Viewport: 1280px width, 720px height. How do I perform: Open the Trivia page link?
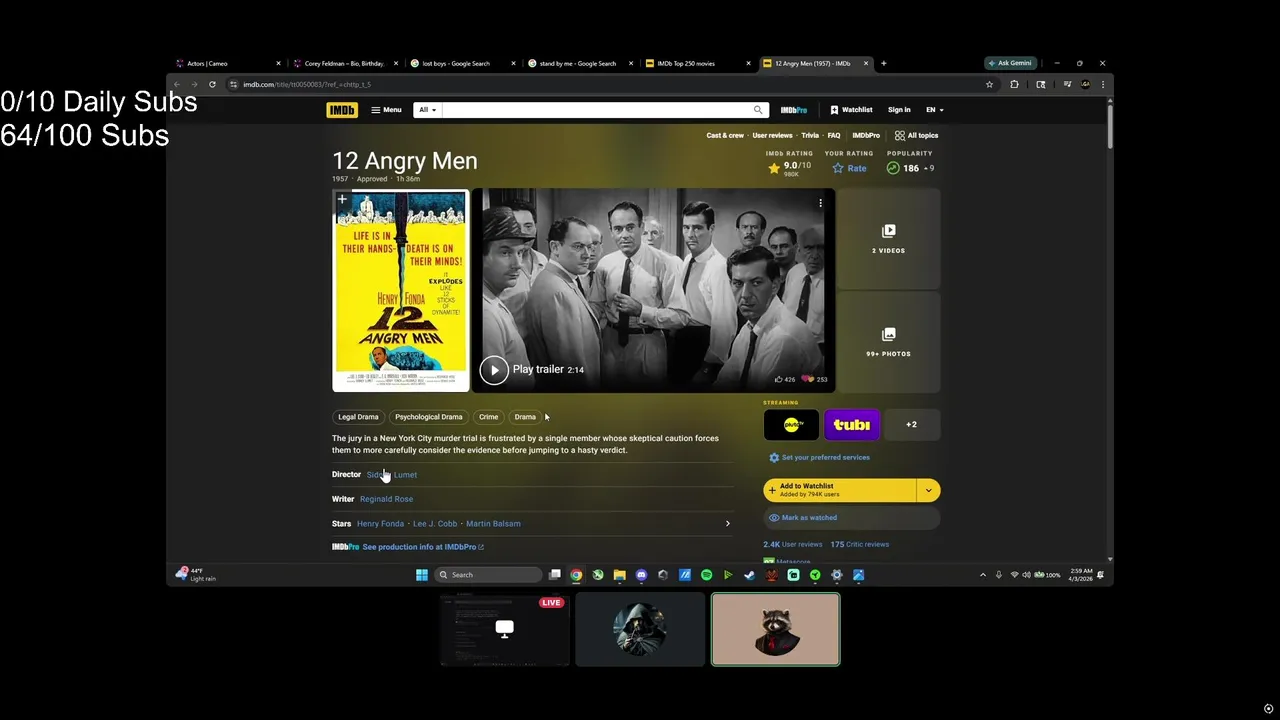pos(810,135)
